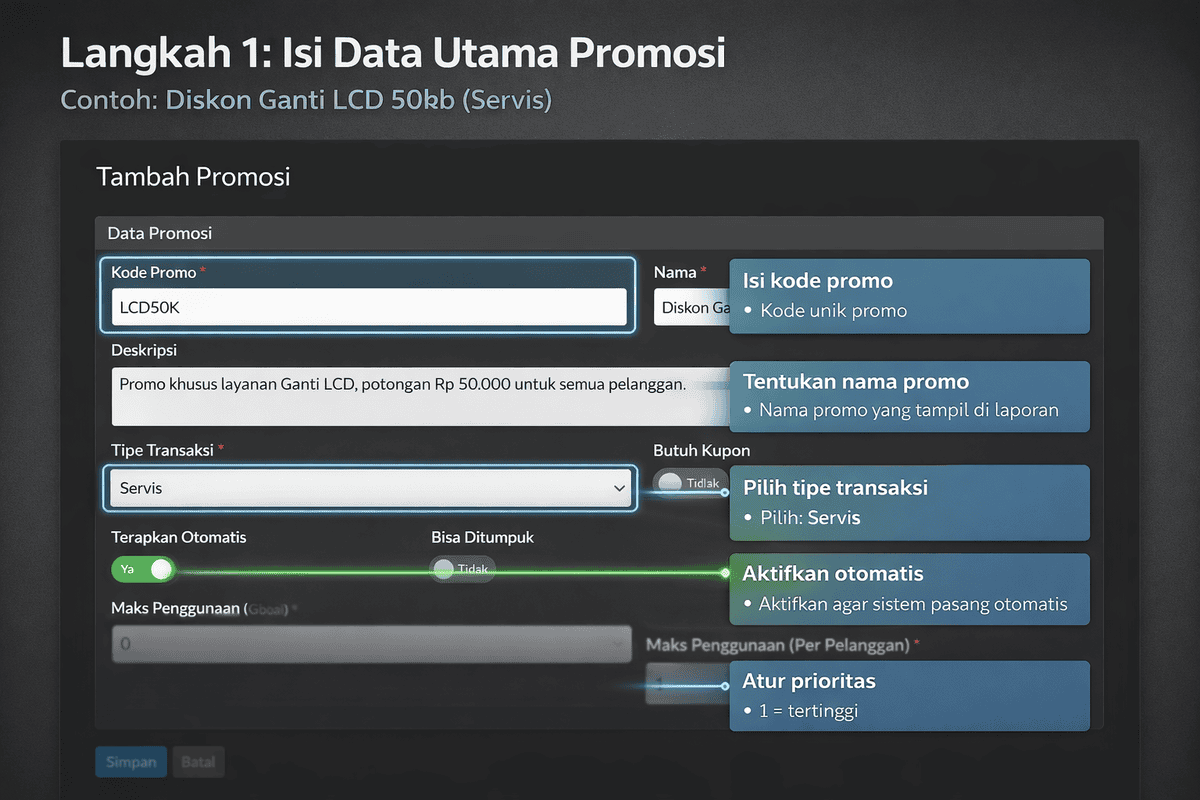This screenshot has width=1200, height=800.
Task: Click the Batal button
Action: (198, 761)
